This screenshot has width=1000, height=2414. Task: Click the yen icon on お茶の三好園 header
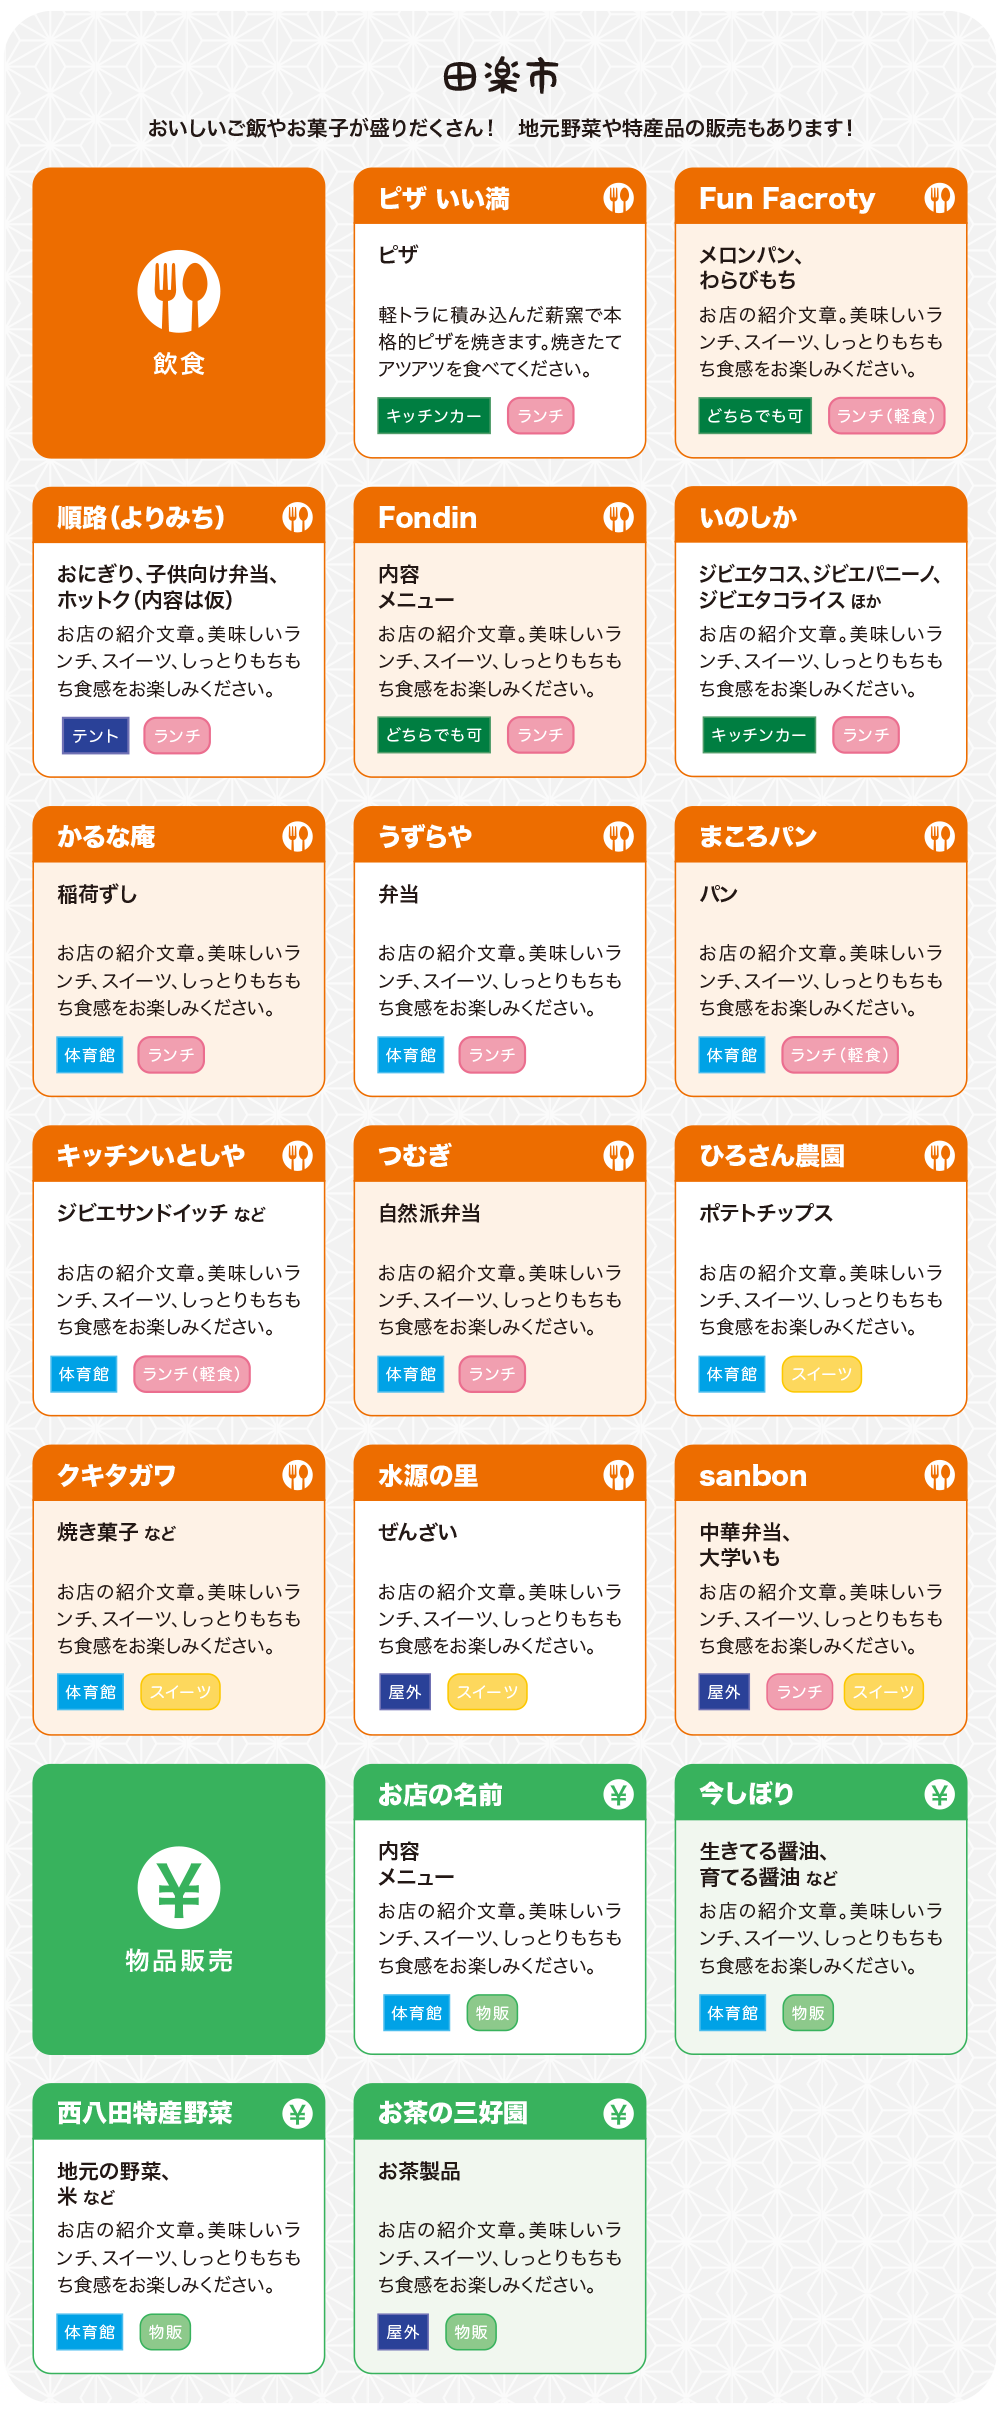[618, 2114]
